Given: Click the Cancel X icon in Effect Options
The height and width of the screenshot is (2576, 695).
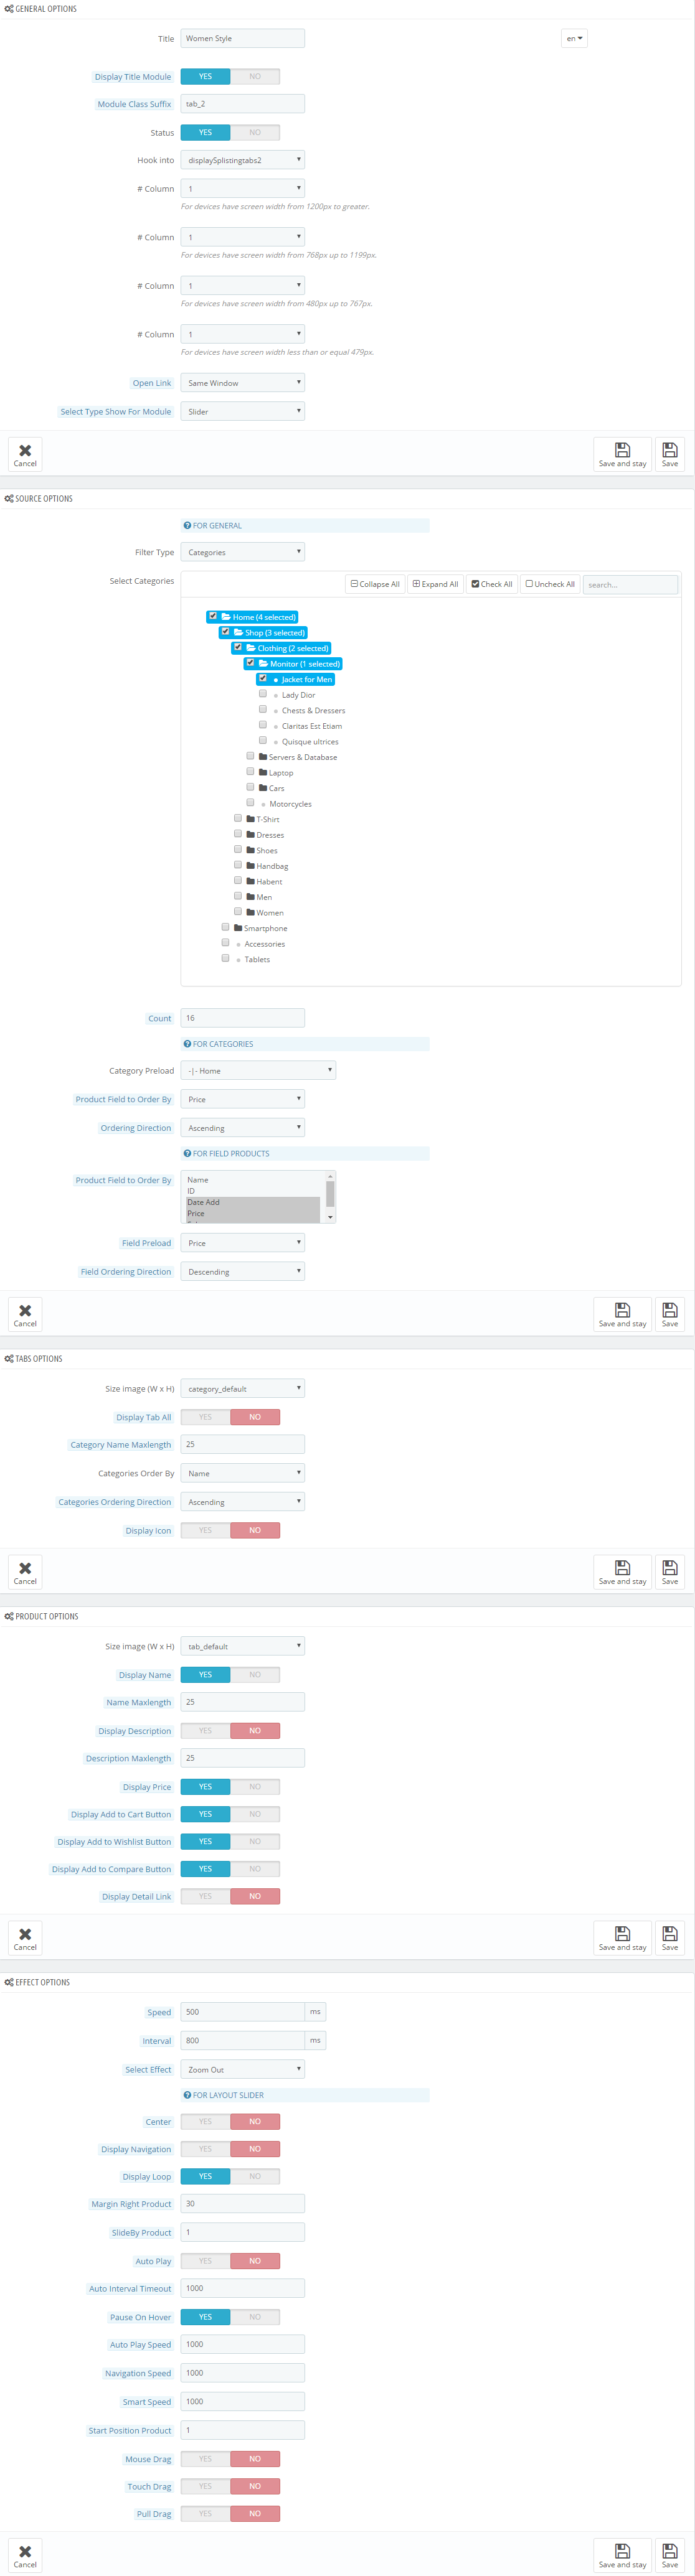Looking at the screenshot, I should point(25,2551).
